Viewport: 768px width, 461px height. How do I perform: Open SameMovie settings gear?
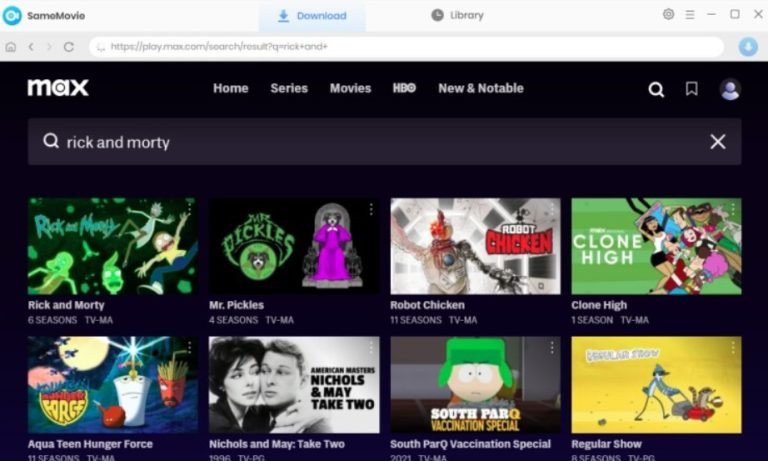668,15
